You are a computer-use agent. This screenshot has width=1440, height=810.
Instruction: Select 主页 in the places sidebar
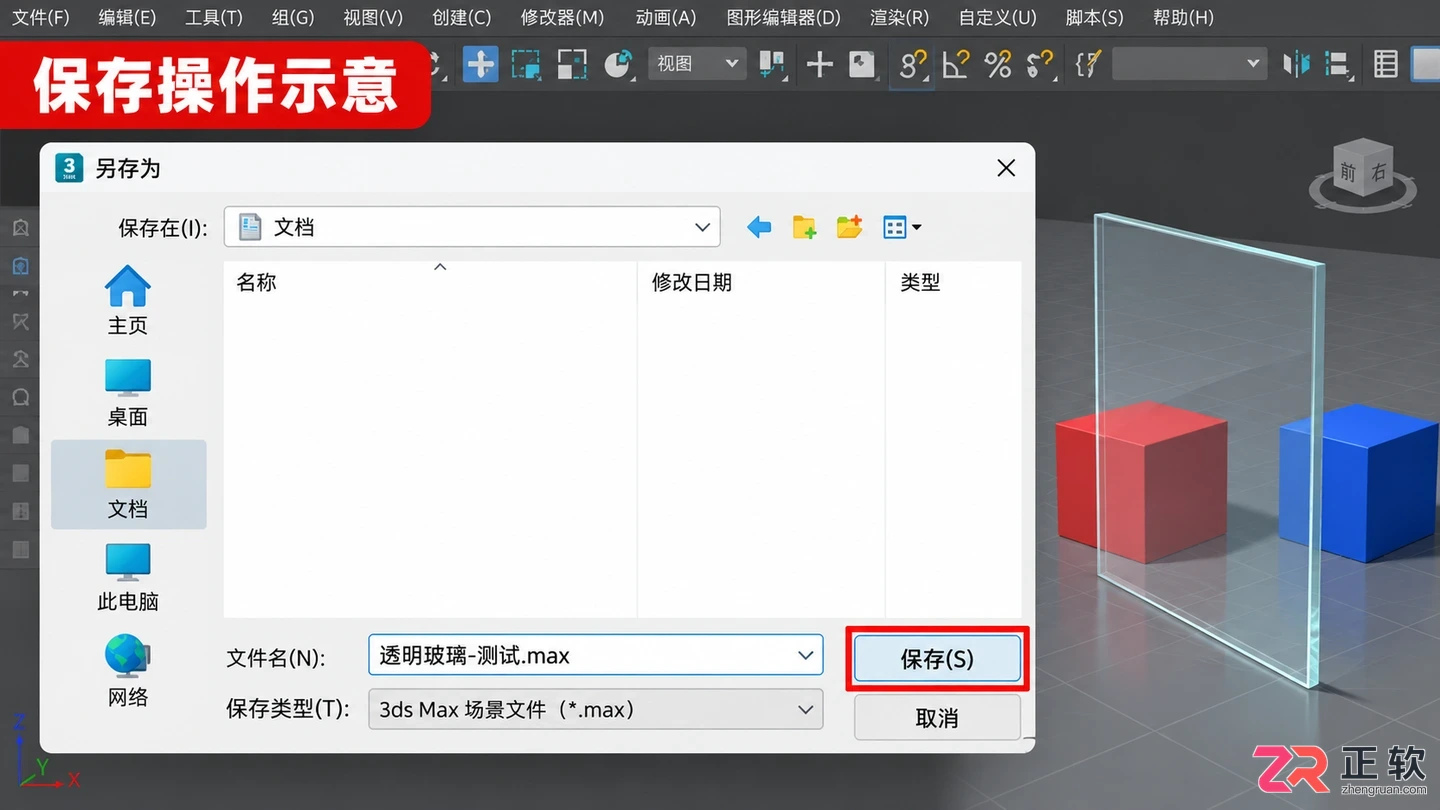point(128,301)
